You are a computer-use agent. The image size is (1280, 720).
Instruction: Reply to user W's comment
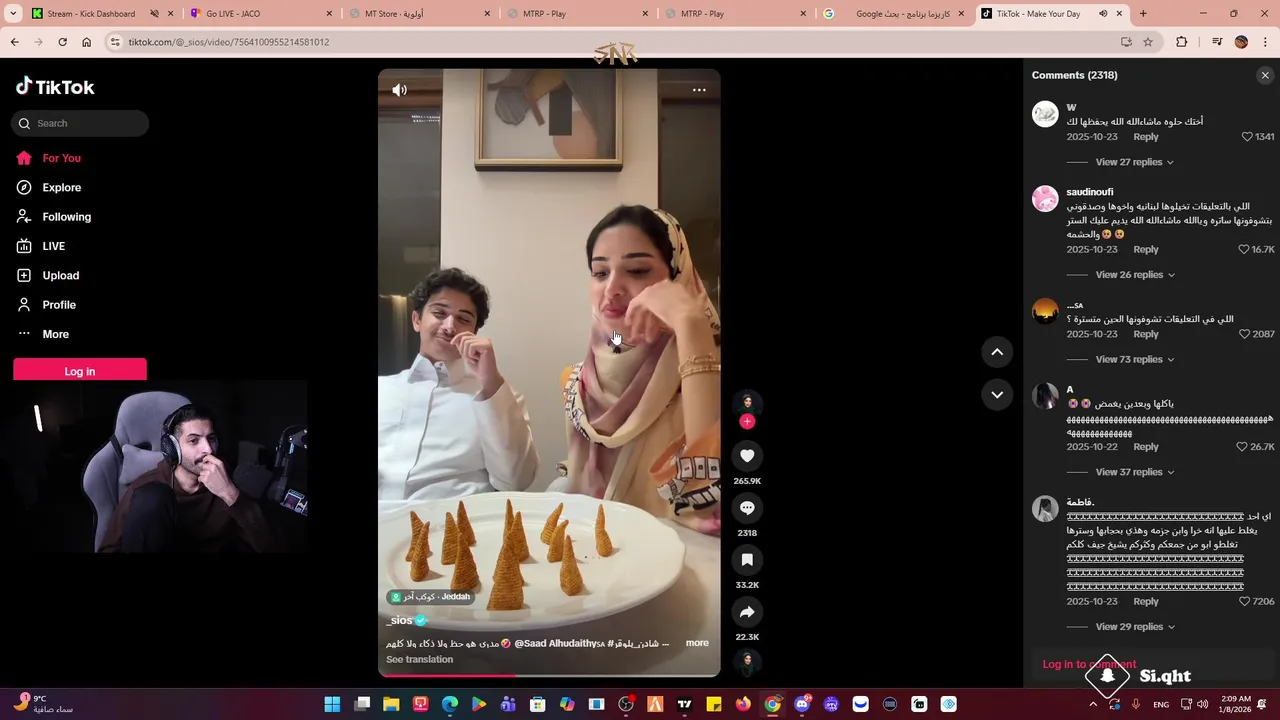point(1146,137)
